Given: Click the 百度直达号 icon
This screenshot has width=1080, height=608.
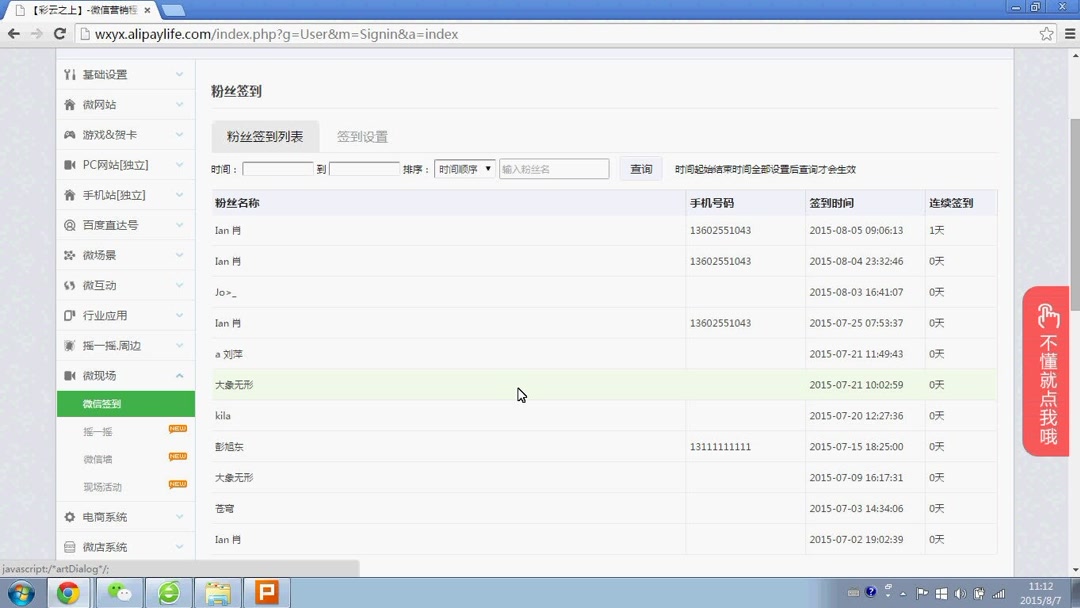Looking at the screenshot, I should (x=68, y=225).
